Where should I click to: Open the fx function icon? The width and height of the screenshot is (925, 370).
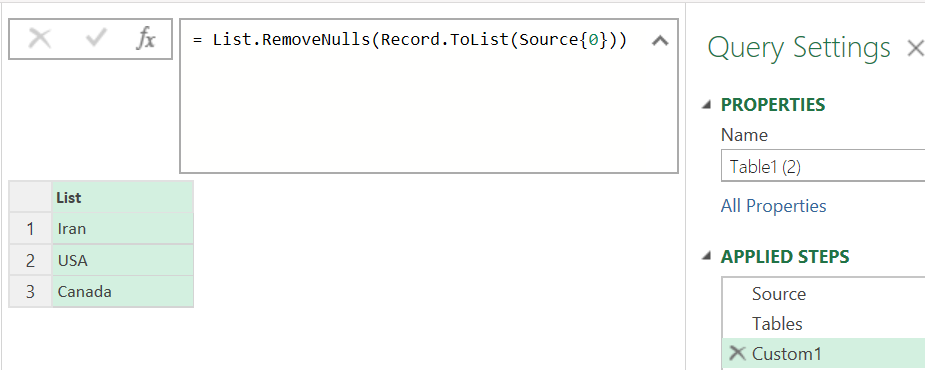pos(146,39)
